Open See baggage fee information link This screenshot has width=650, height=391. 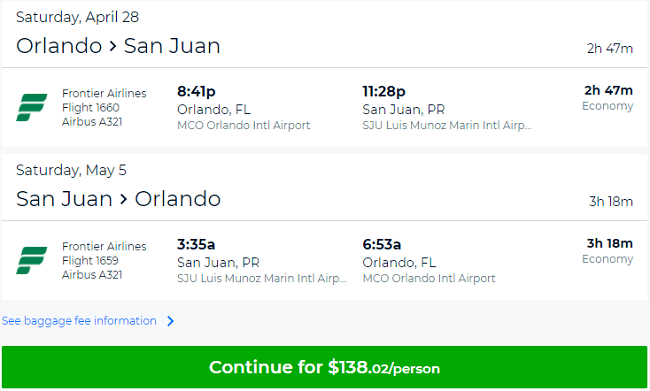79,321
